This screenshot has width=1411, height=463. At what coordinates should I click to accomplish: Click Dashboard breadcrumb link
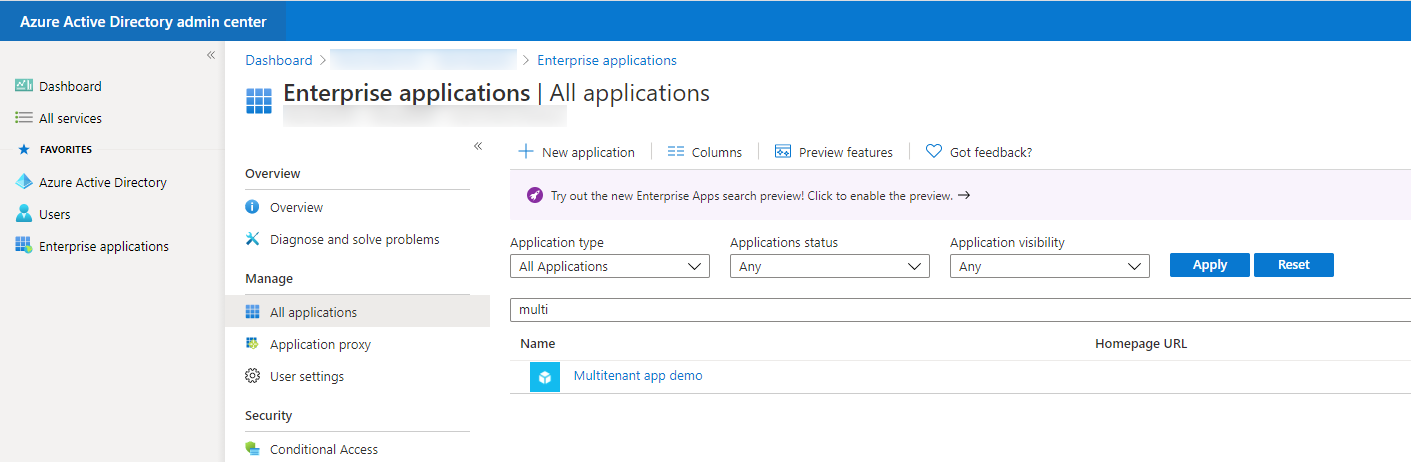(279, 60)
